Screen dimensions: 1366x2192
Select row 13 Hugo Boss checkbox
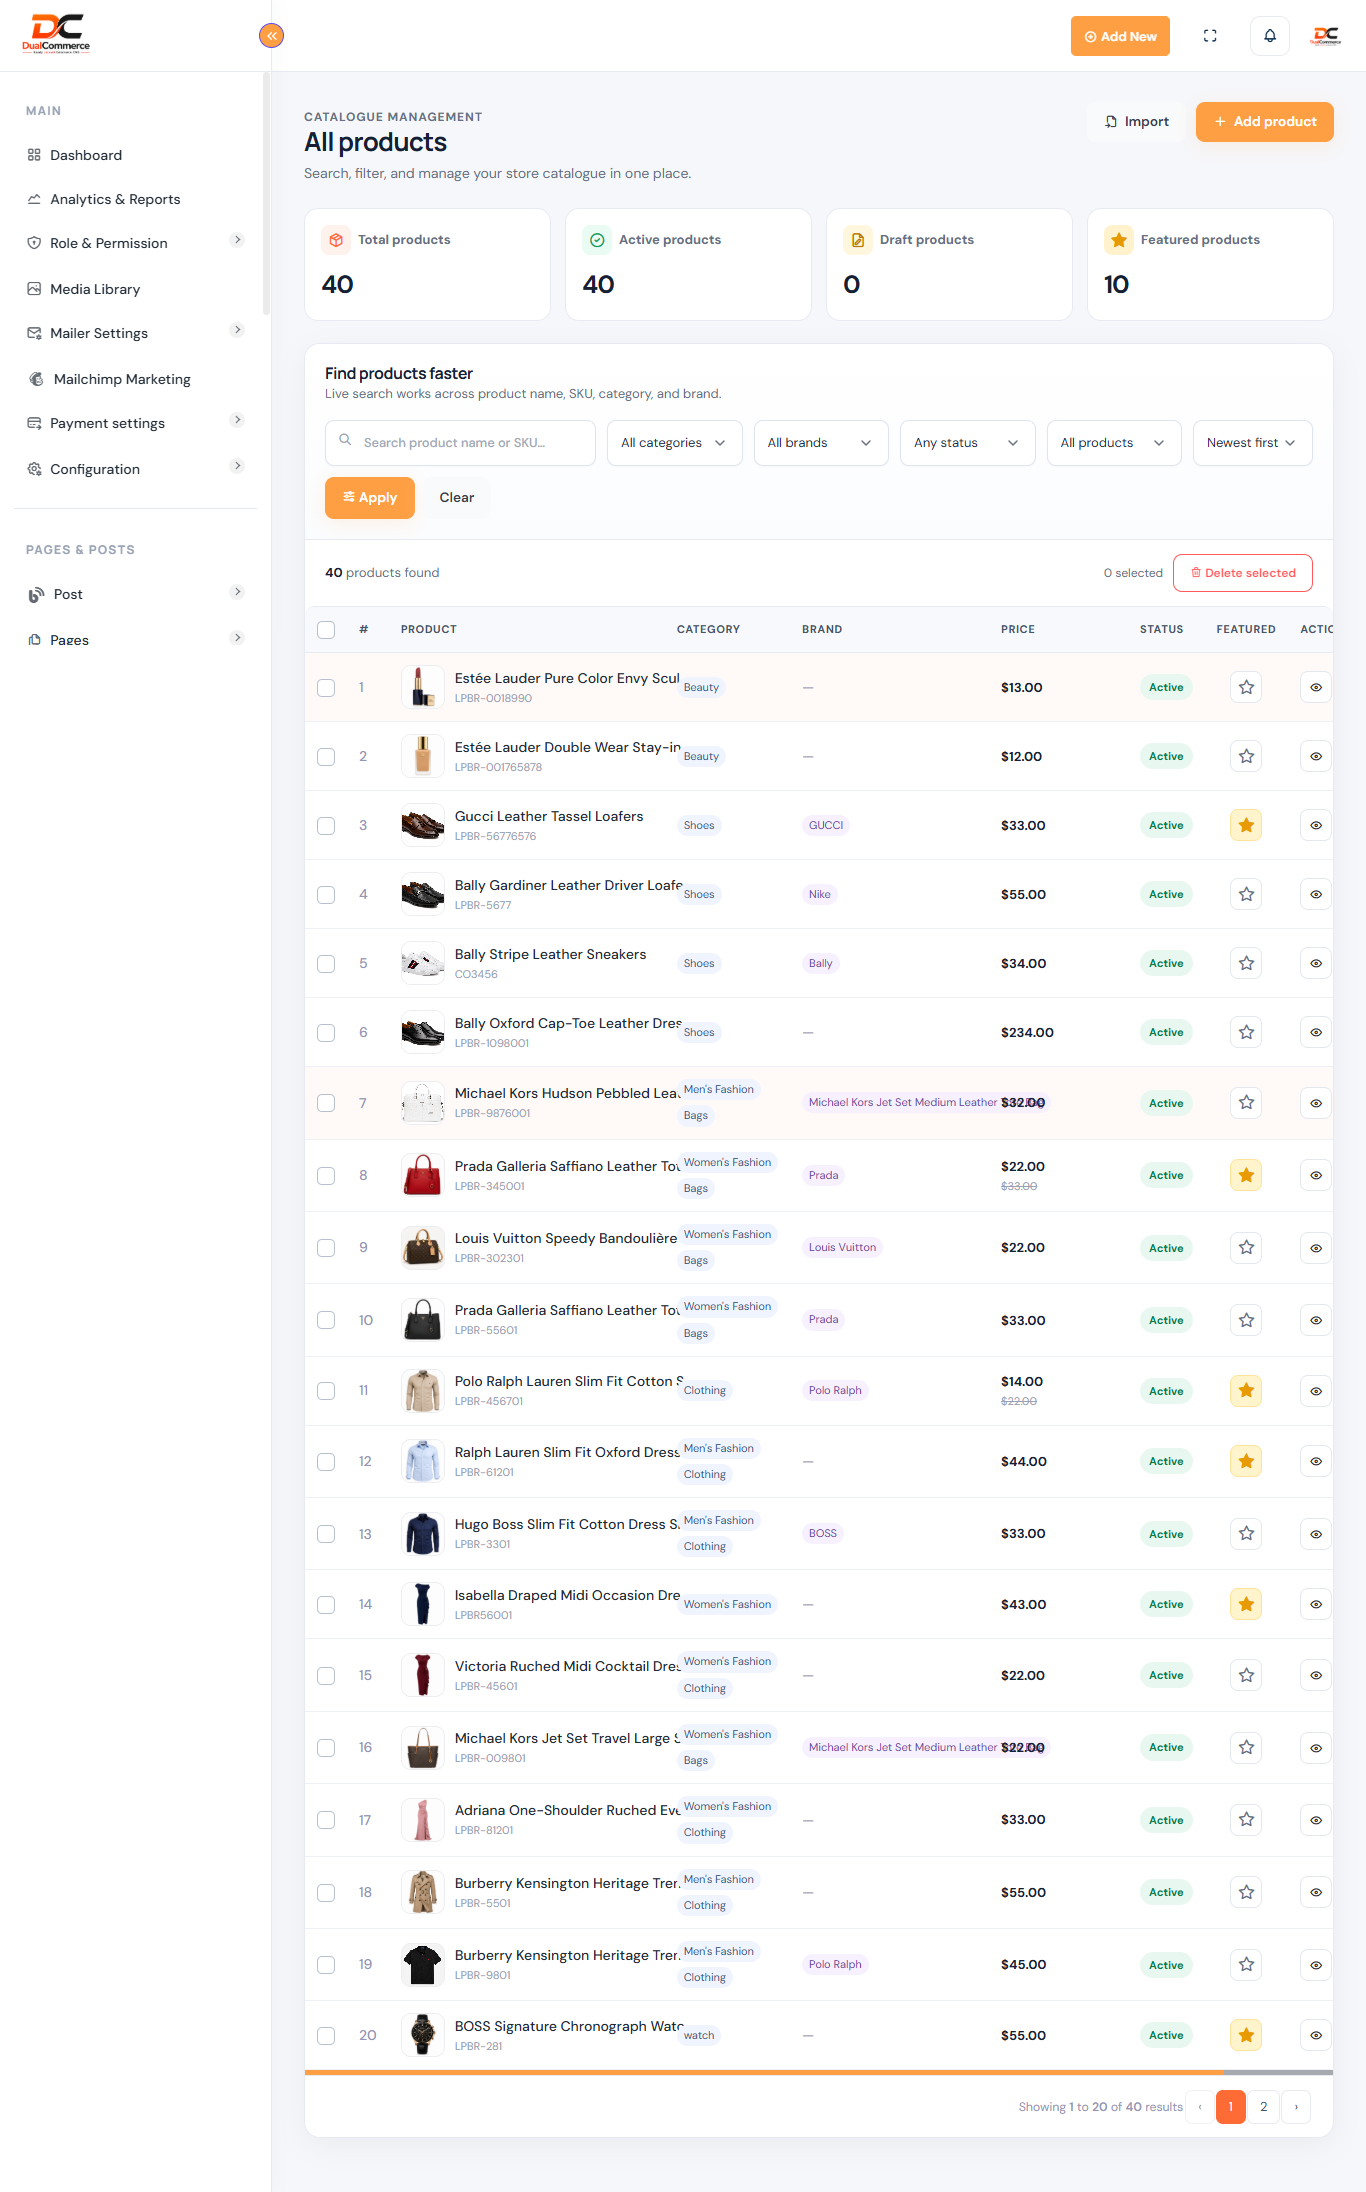click(x=326, y=1534)
